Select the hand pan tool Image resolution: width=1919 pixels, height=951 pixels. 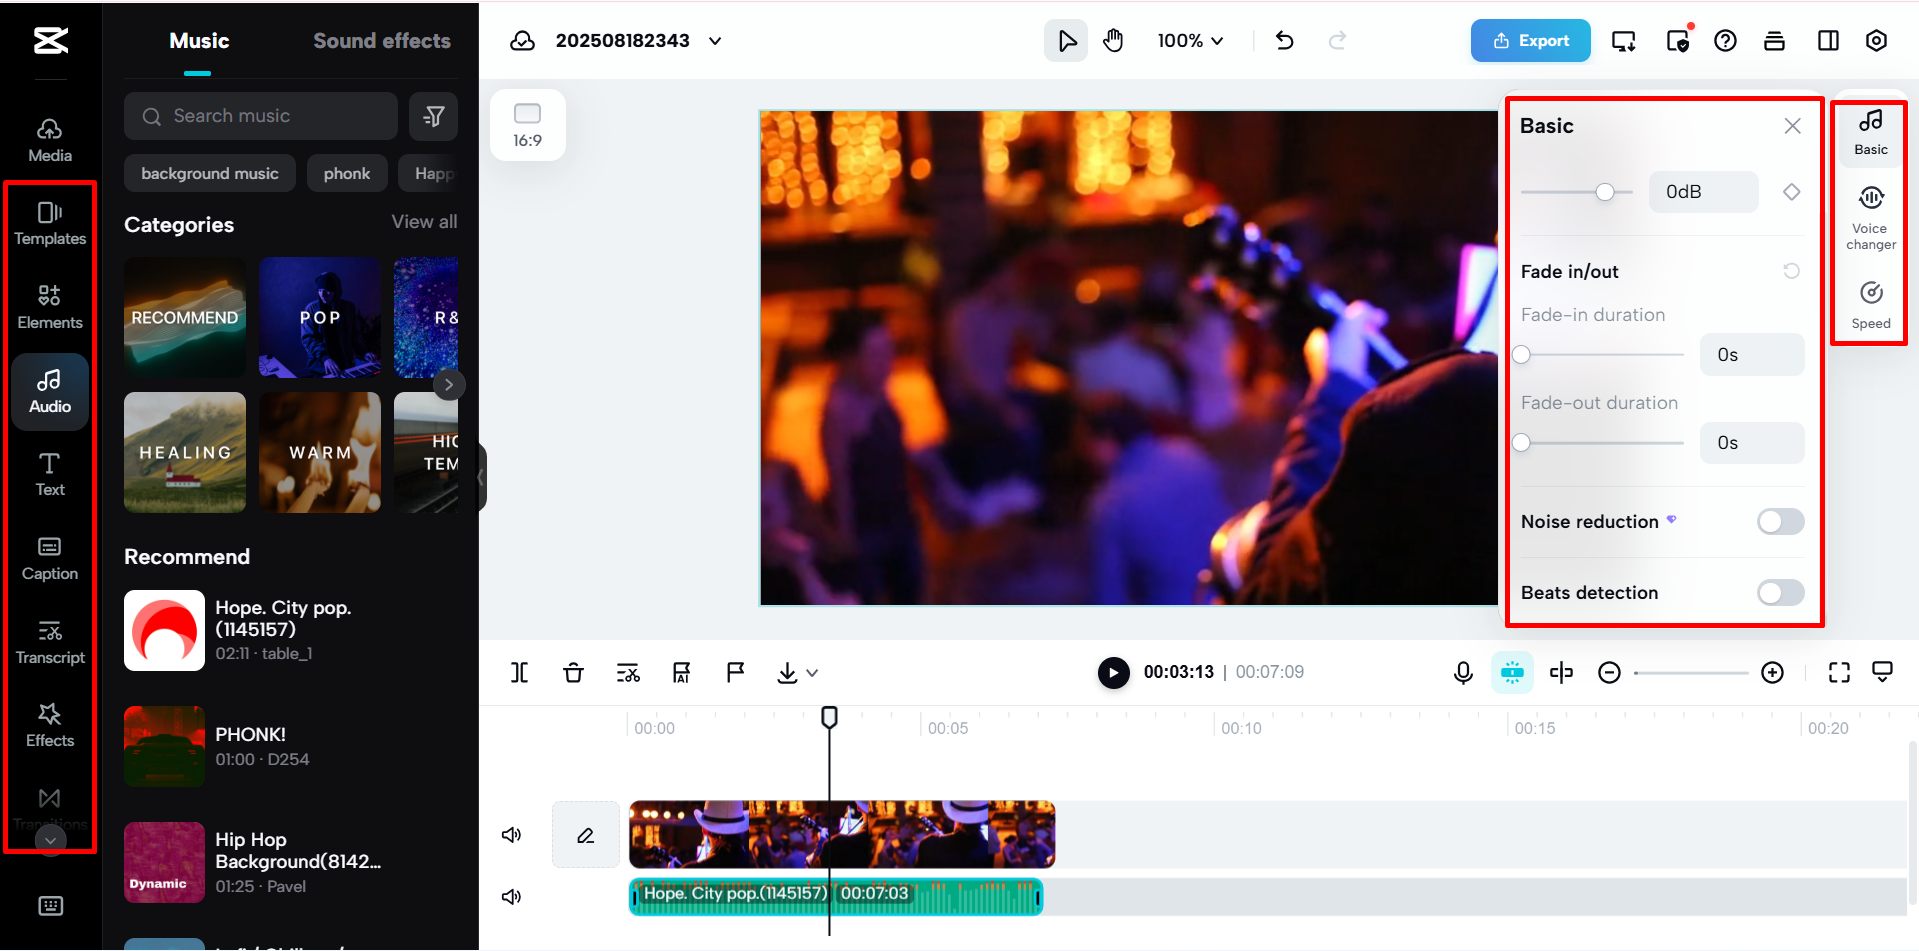(x=1113, y=41)
